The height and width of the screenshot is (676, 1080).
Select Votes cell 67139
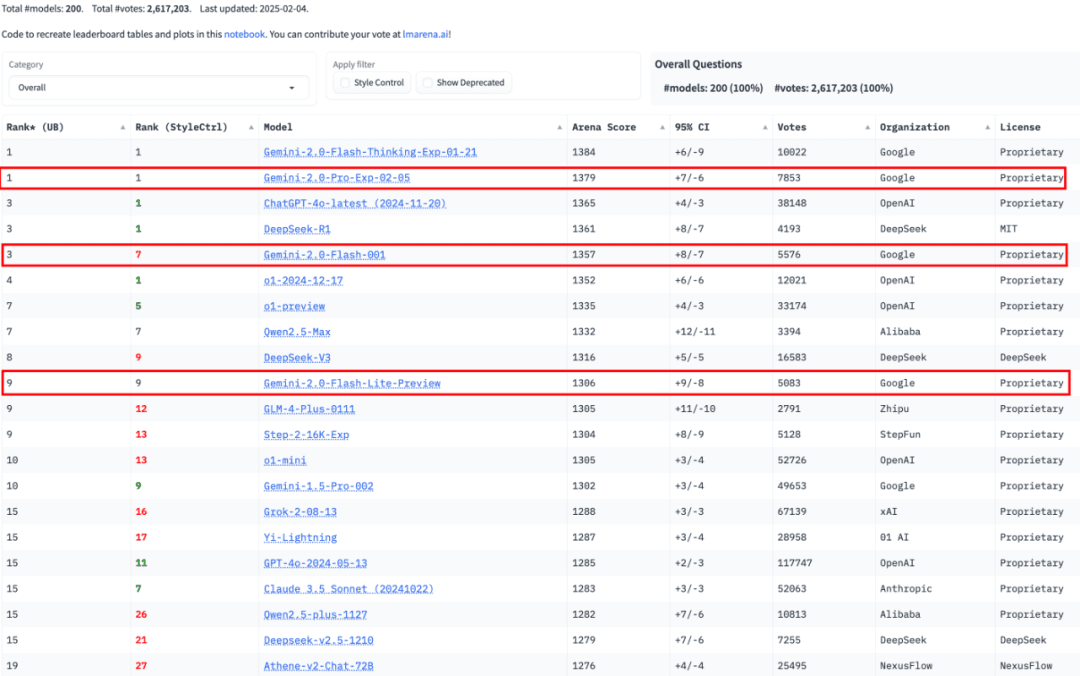791,512
